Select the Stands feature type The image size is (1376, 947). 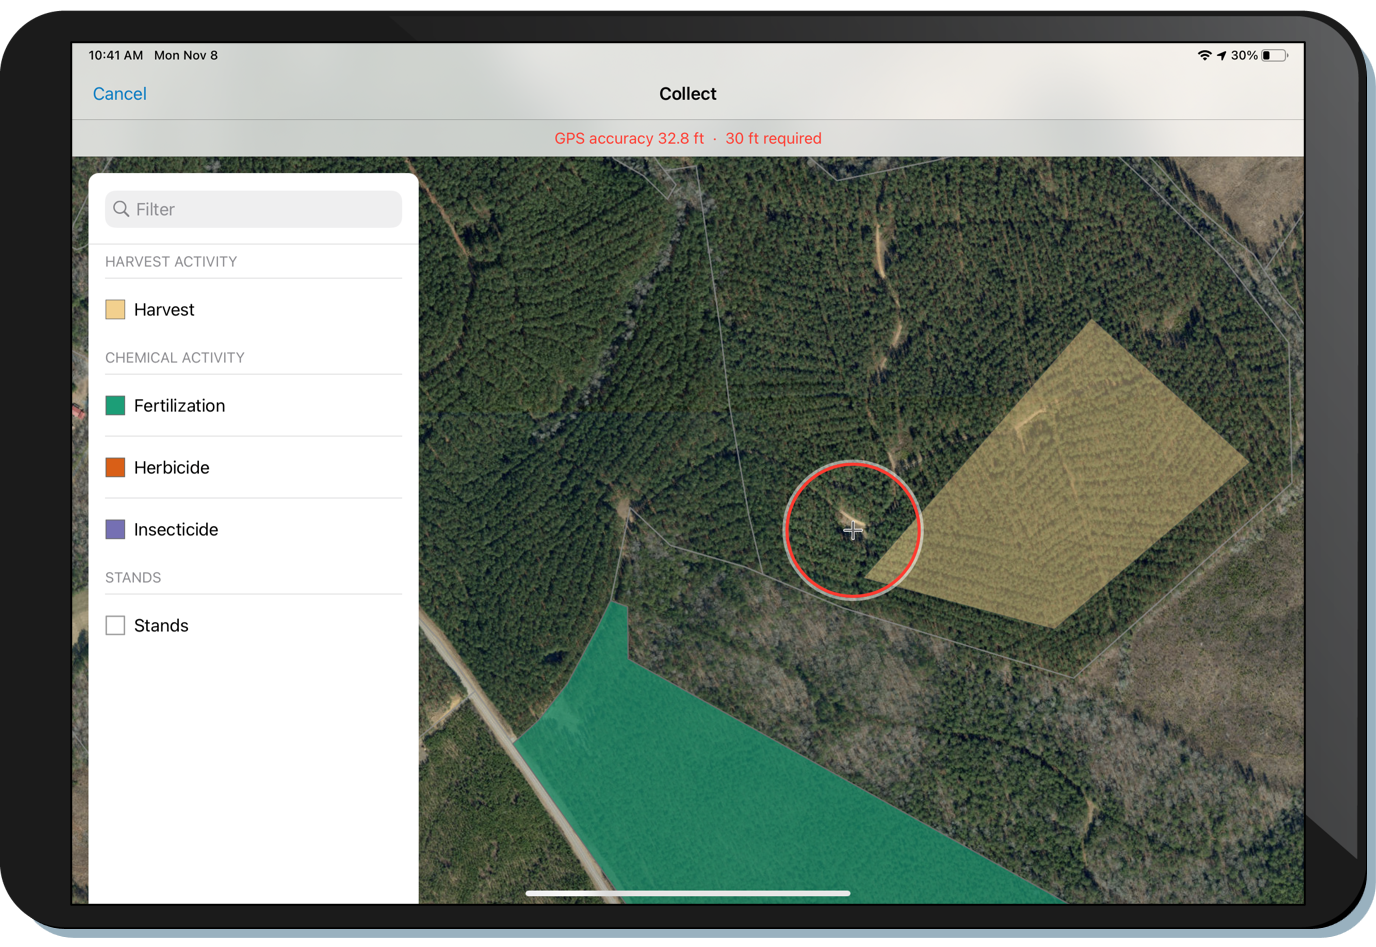click(x=253, y=626)
